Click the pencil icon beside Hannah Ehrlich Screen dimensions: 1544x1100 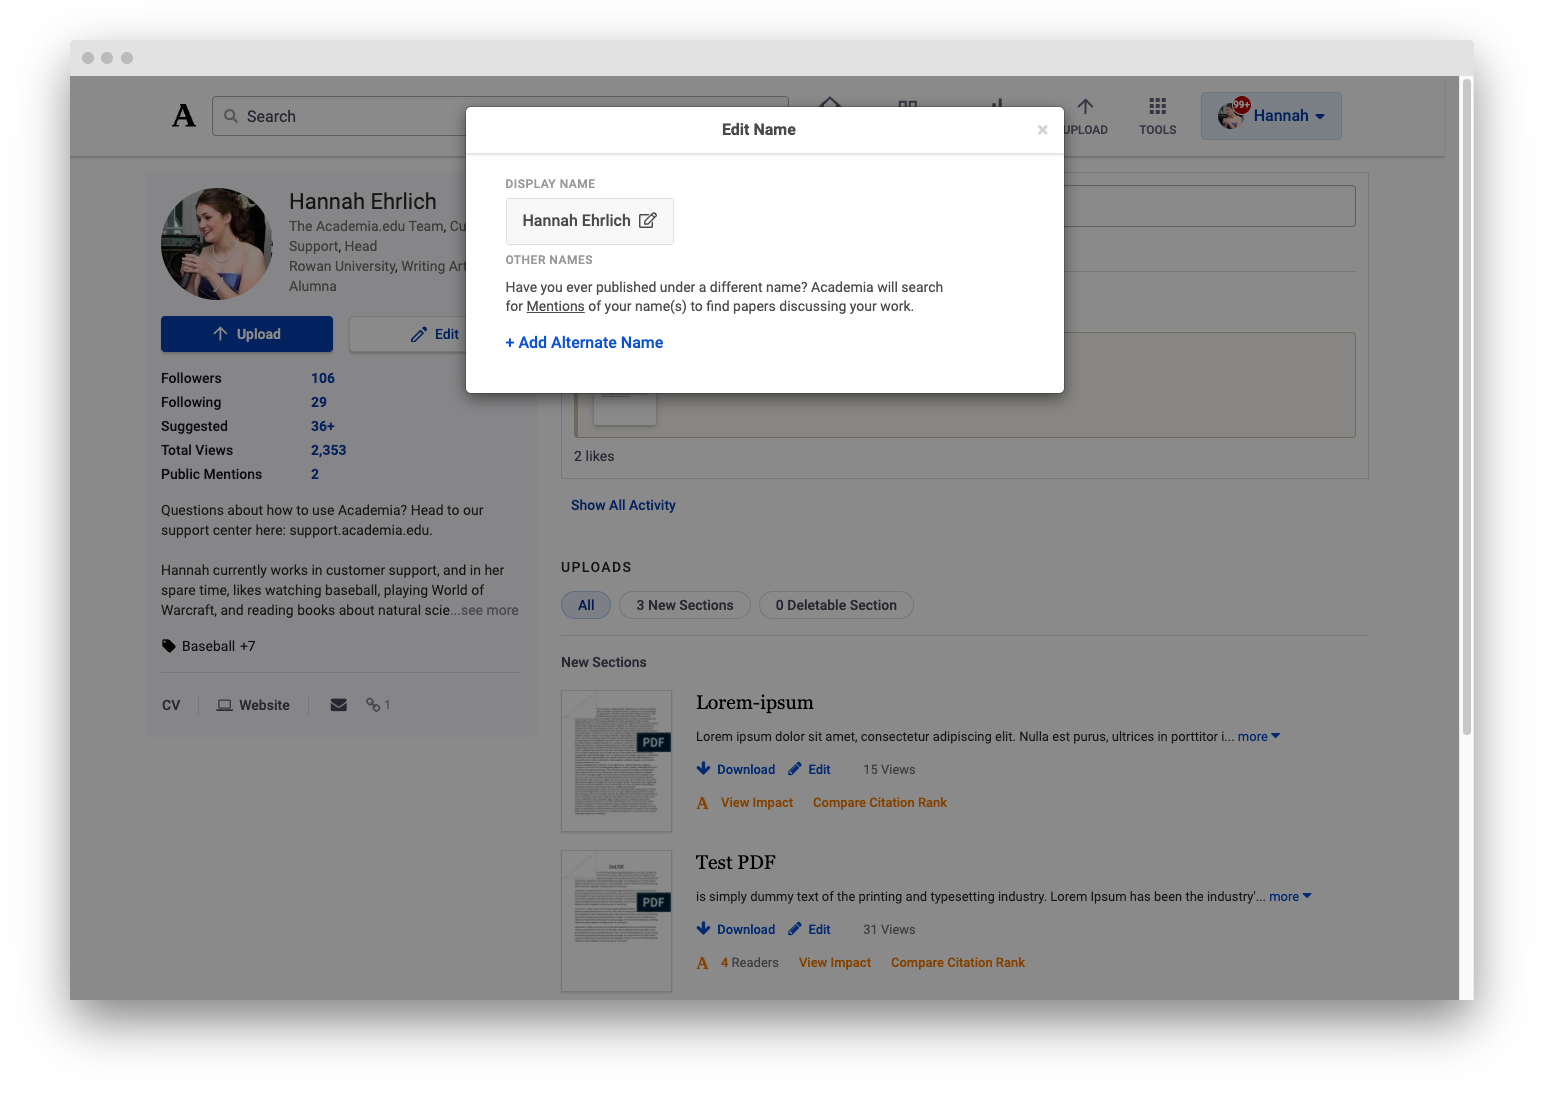[x=648, y=221]
